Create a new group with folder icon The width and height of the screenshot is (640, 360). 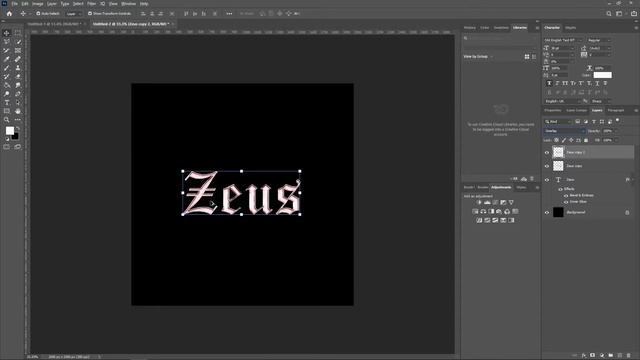[611, 356]
